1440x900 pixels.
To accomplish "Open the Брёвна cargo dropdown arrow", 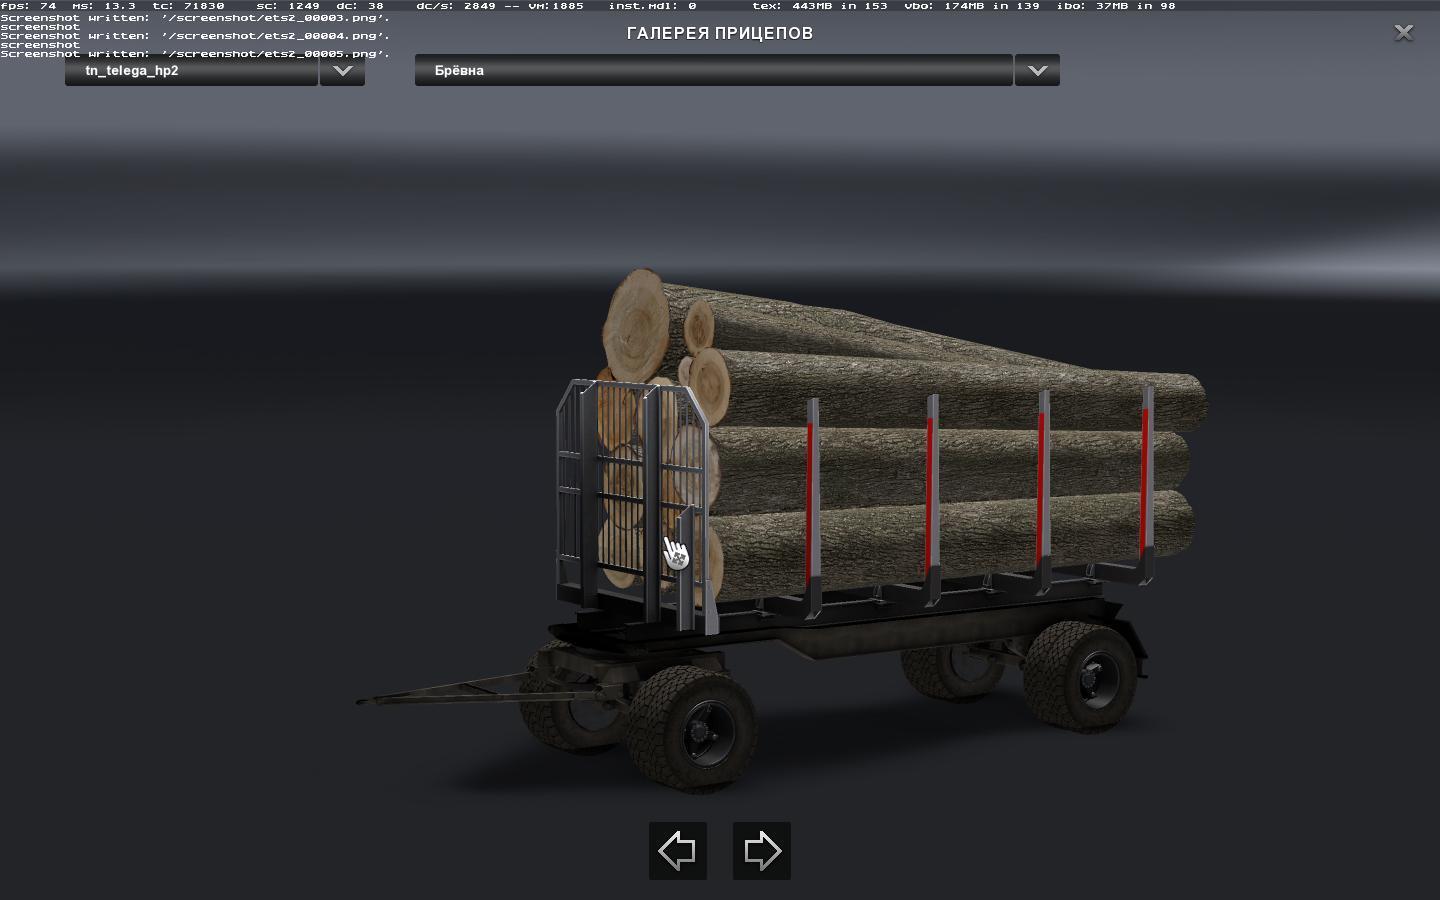I will (1037, 71).
